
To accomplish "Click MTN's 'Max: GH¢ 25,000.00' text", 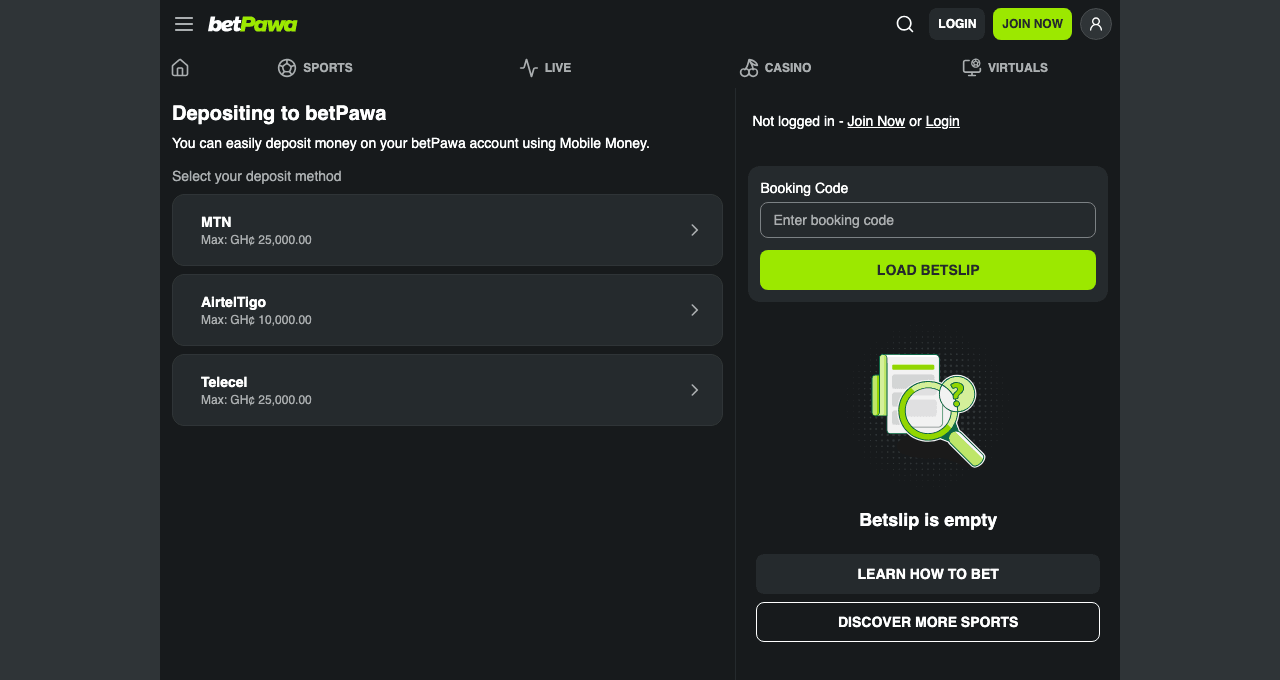I will [256, 240].
